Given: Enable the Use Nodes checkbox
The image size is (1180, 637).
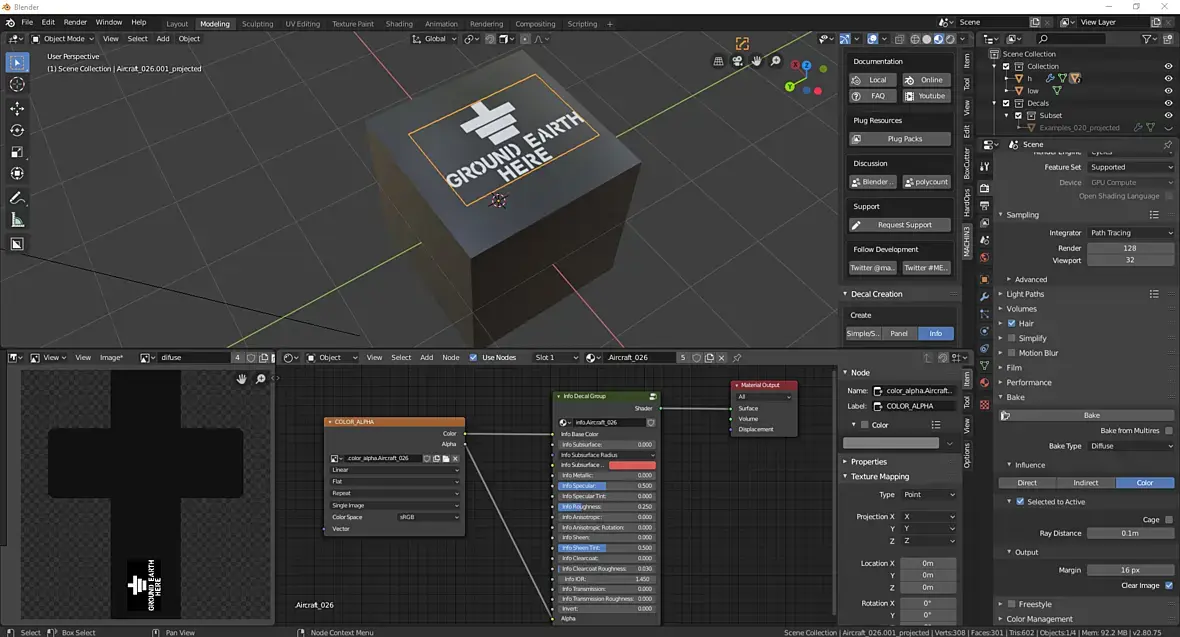Looking at the screenshot, I should 474,358.
